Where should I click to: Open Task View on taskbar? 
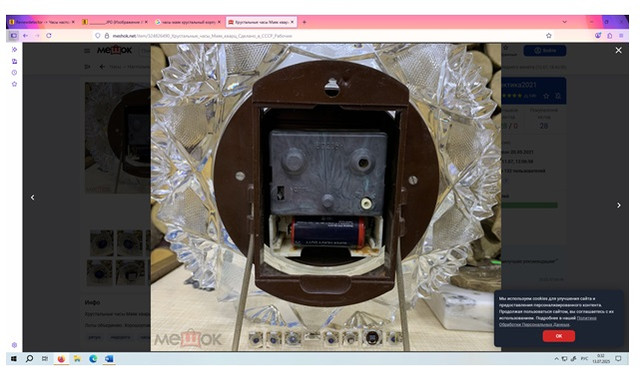click(45, 359)
